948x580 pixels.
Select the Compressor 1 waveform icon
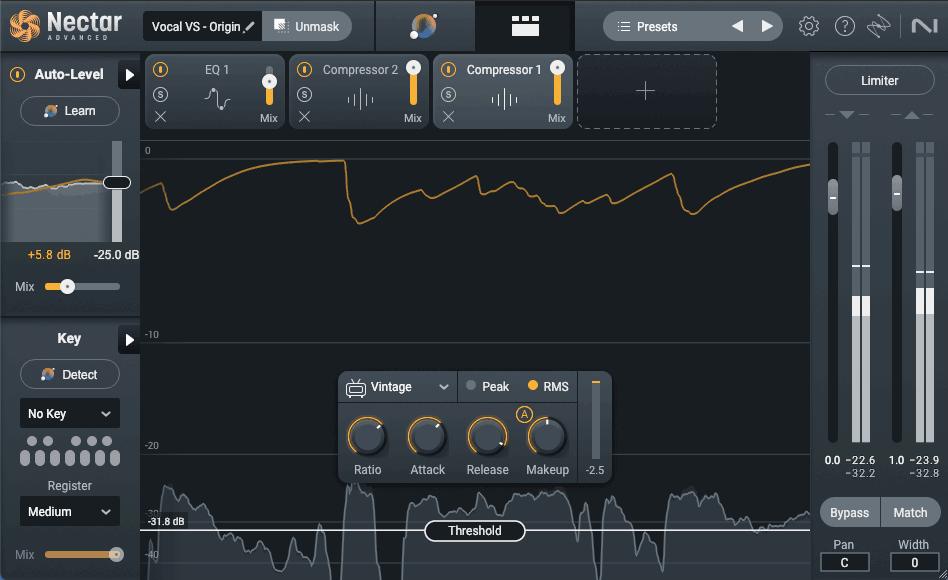[x=504, y=99]
